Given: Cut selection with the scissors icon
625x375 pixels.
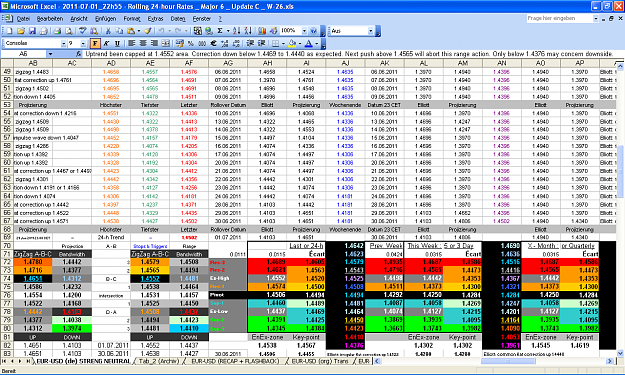Looking at the screenshot, I should 108,31.
